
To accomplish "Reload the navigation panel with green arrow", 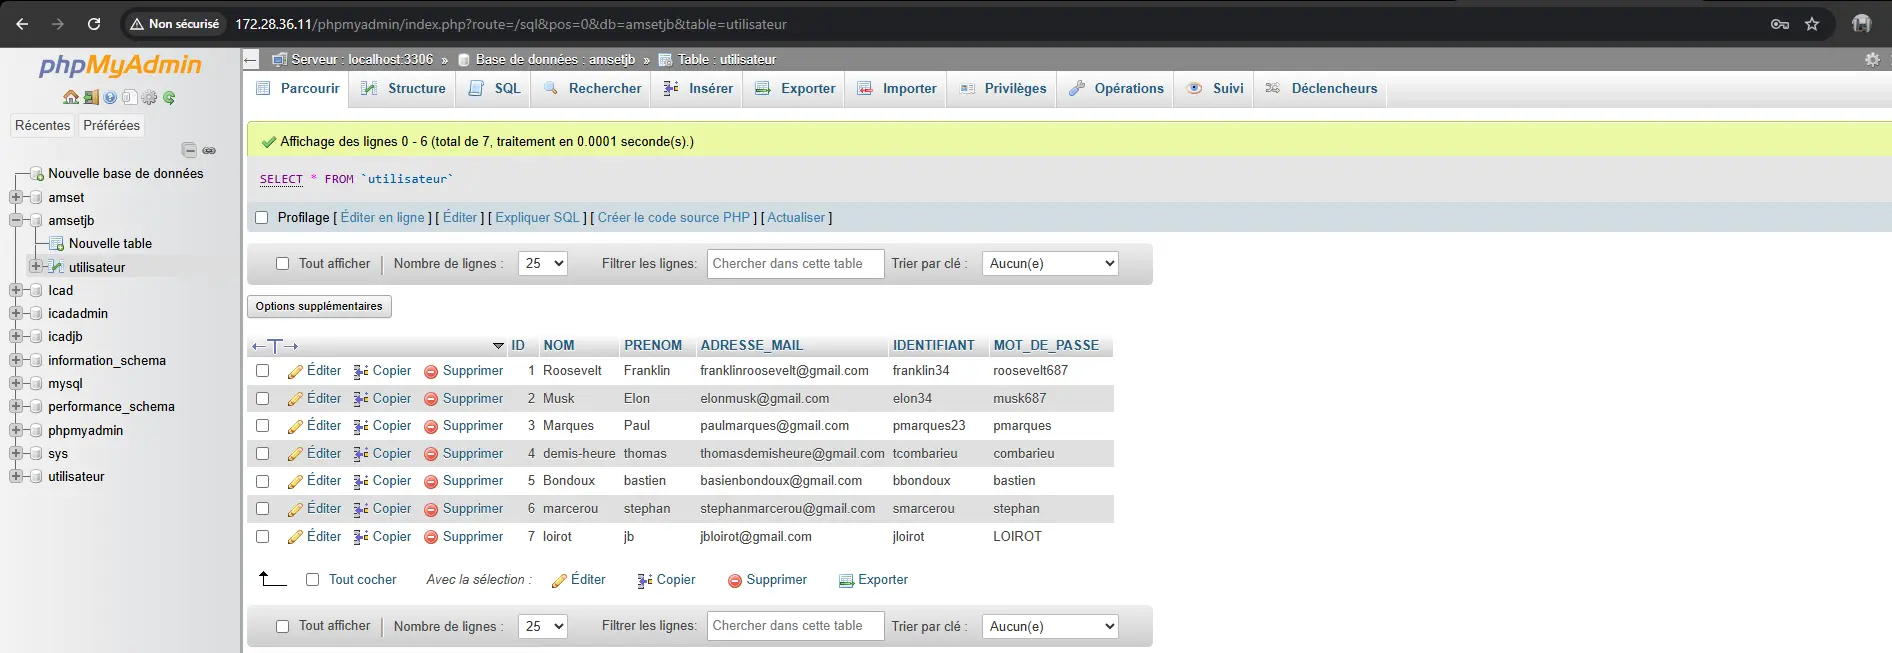I will 169,98.
